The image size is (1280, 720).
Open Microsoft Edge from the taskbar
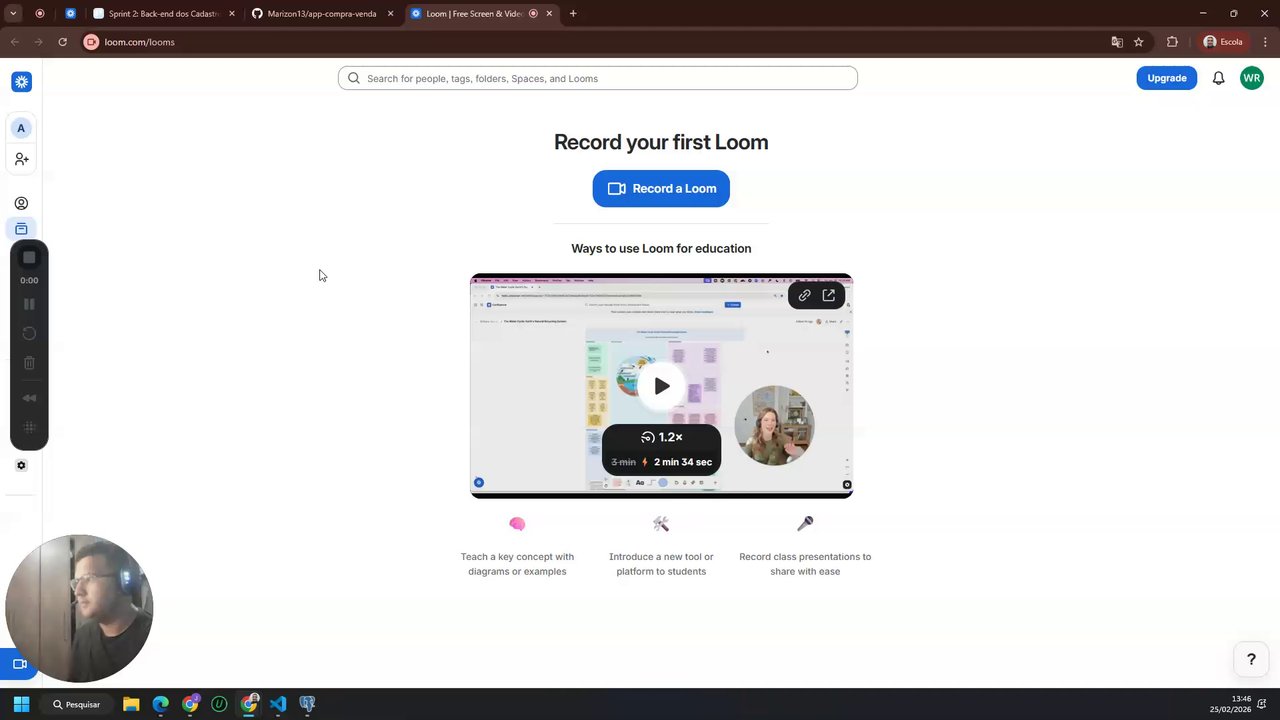pyautogui.click(x=160, y=704)
